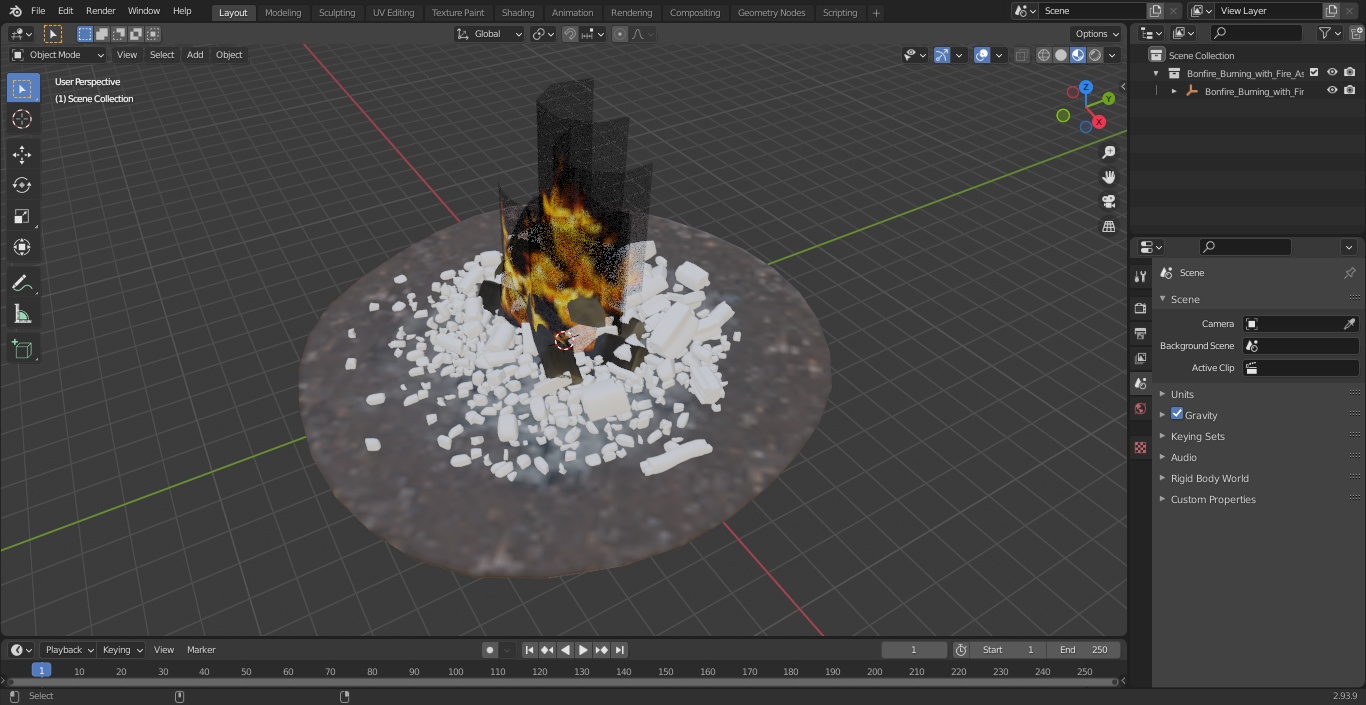Open the Global transform orientation dropdown
Screen dimensions: 1366x705
(x=490, y=34)
